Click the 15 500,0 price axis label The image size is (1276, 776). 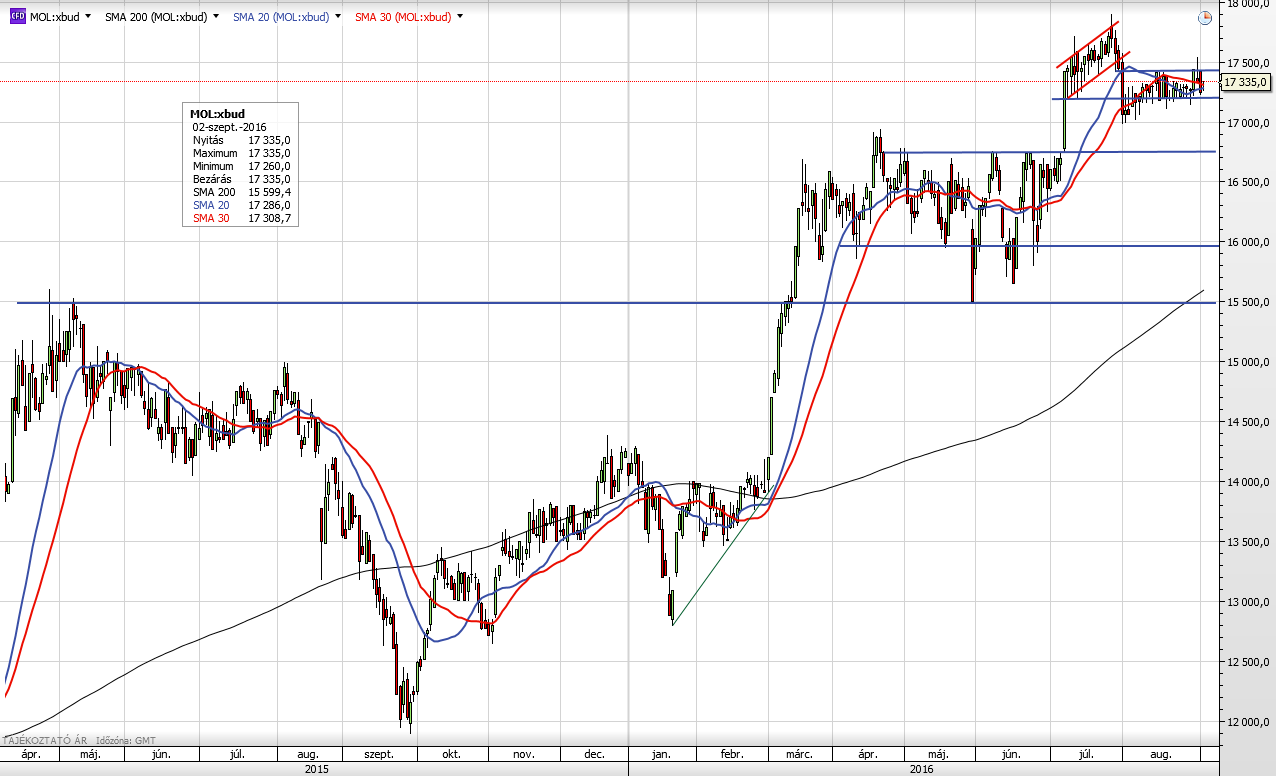pyautogui.click(x=1249, y=302)
